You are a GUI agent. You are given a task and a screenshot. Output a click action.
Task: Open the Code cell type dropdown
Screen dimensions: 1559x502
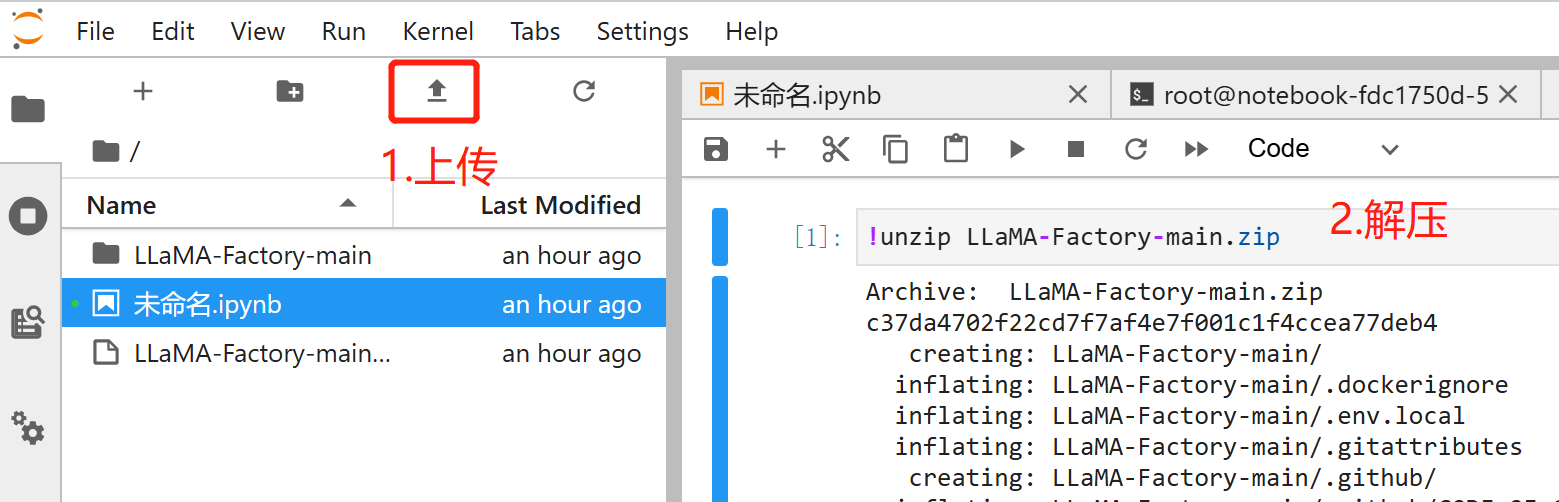pyautogui.click(x=1322, y=149)
